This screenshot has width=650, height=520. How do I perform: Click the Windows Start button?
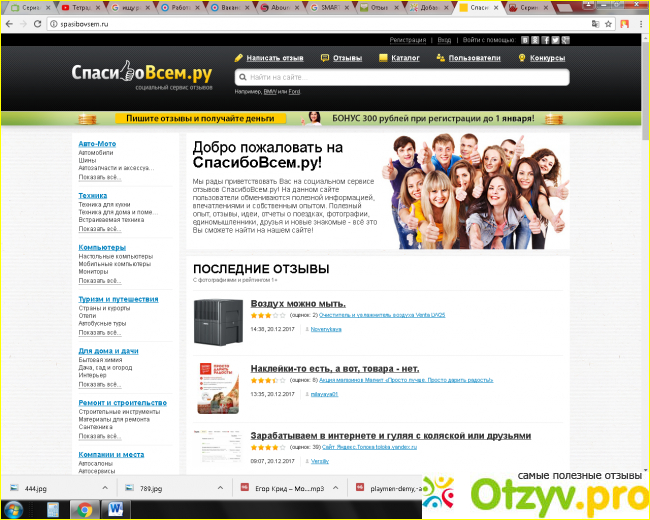click(x=15, y=509)
